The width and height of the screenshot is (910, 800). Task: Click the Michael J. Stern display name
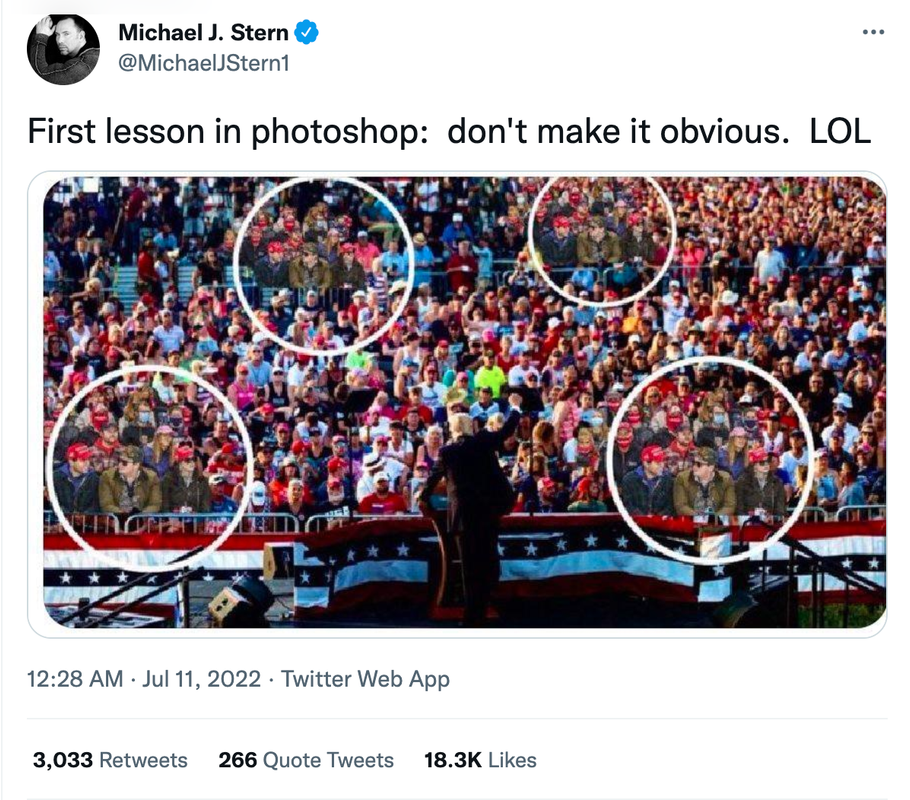(203, 33)
